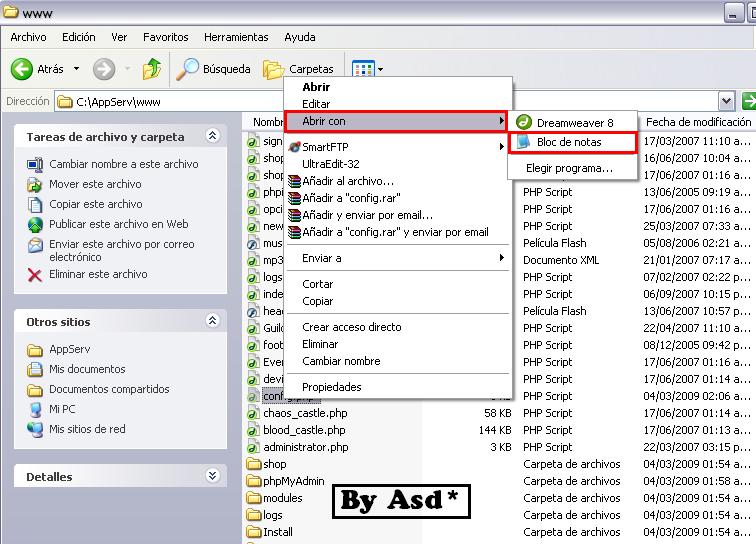Open Archivo menu
Screen dimensions: 756x544
(28, 37)
